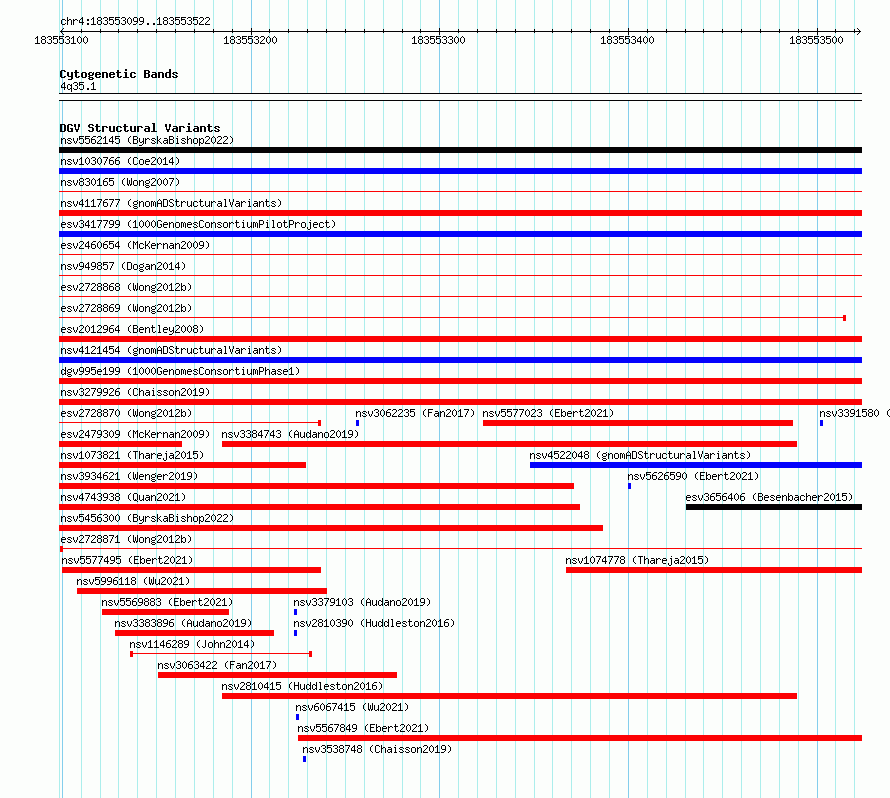
Task: Click the red nsv5577023 variant bar
Action: tap(638, 423)
